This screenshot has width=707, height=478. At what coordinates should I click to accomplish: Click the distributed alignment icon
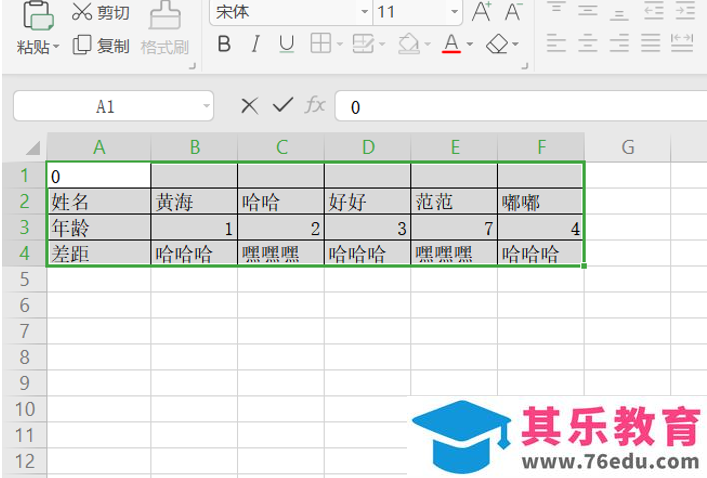pos(682,43)
